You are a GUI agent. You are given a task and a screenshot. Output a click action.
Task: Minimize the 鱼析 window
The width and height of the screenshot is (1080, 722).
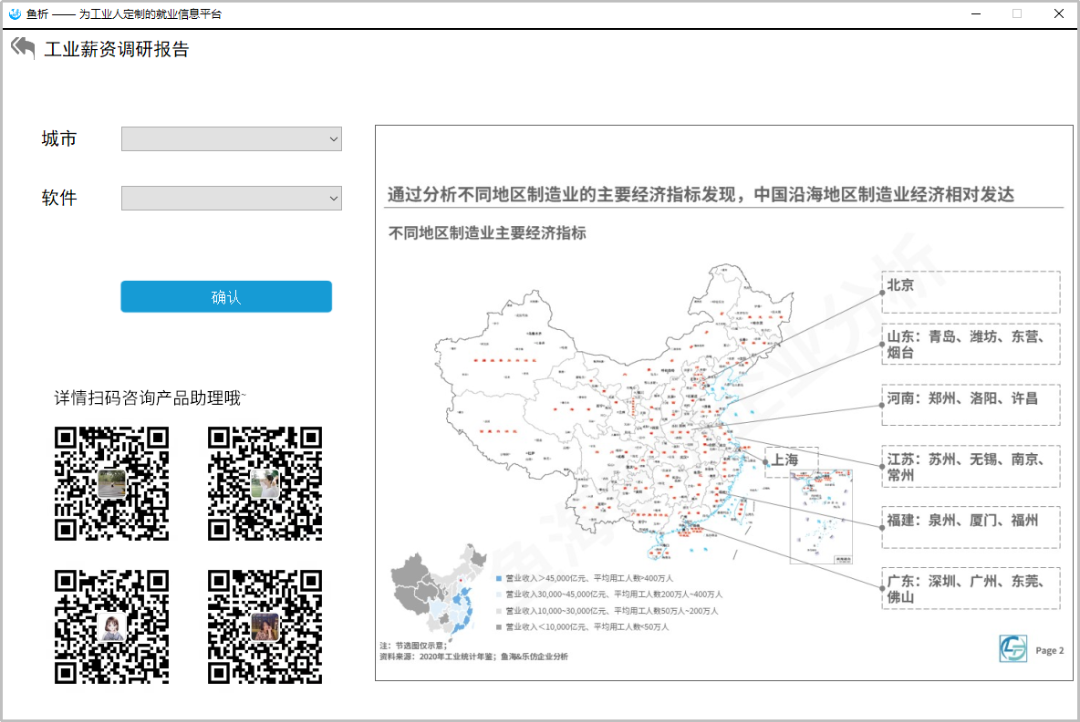point(976,14)
